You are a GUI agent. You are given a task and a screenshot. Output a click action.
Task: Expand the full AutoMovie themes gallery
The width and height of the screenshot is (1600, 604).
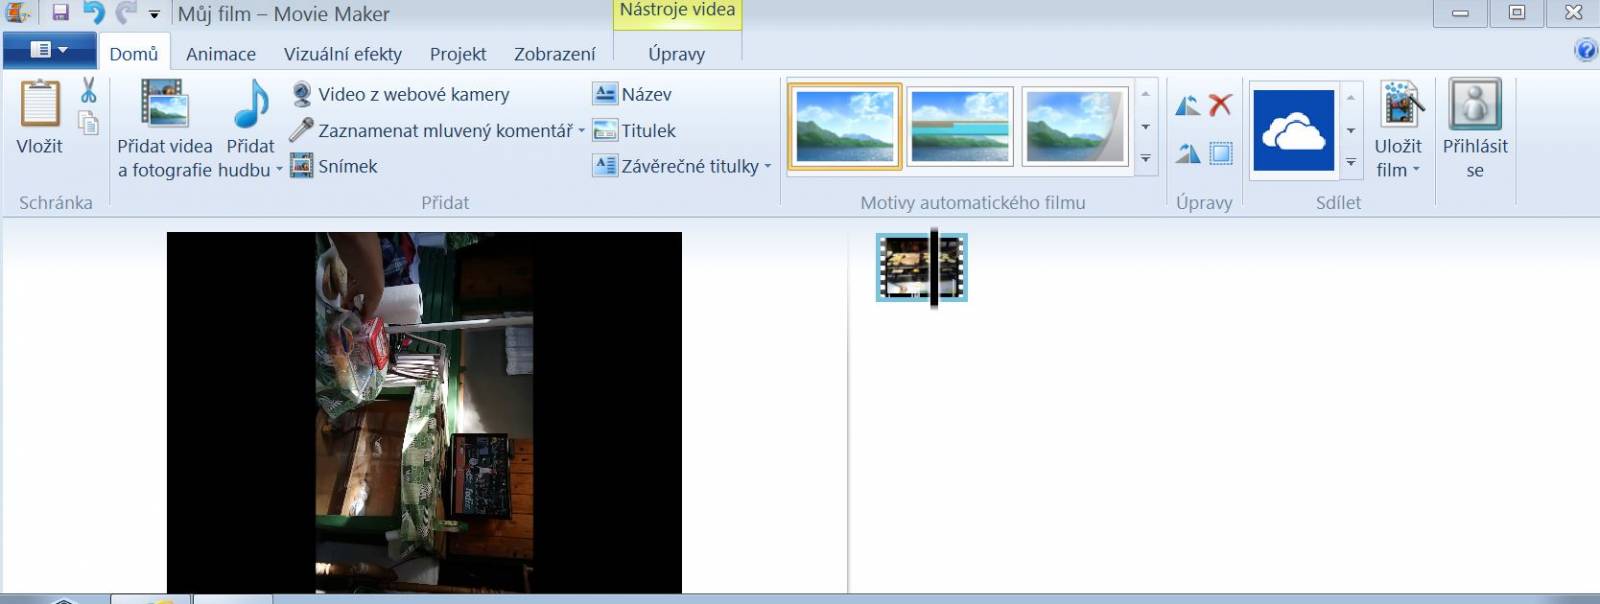point(1146,160)
